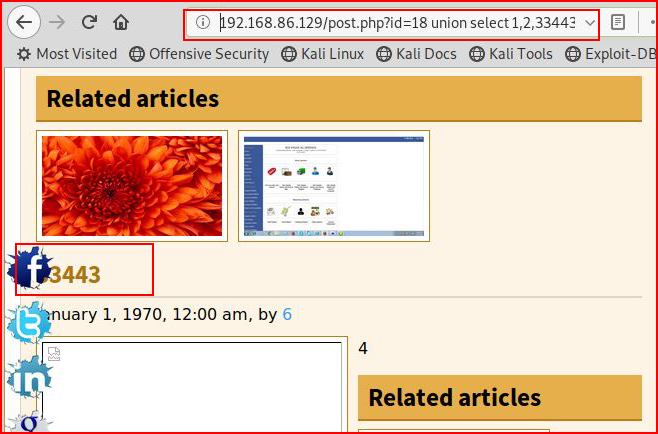Click the number 4 text

(x=363, y=348)
